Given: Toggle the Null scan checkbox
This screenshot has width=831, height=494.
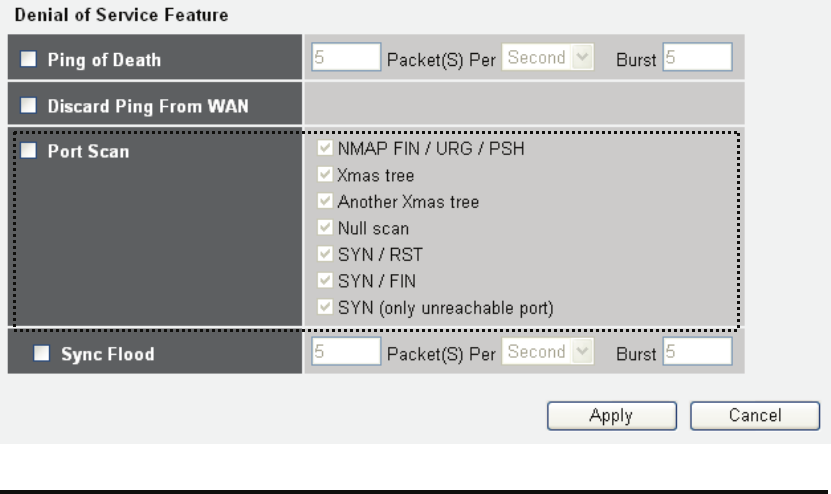Looking at the screenshot, I should coord(321,228).
